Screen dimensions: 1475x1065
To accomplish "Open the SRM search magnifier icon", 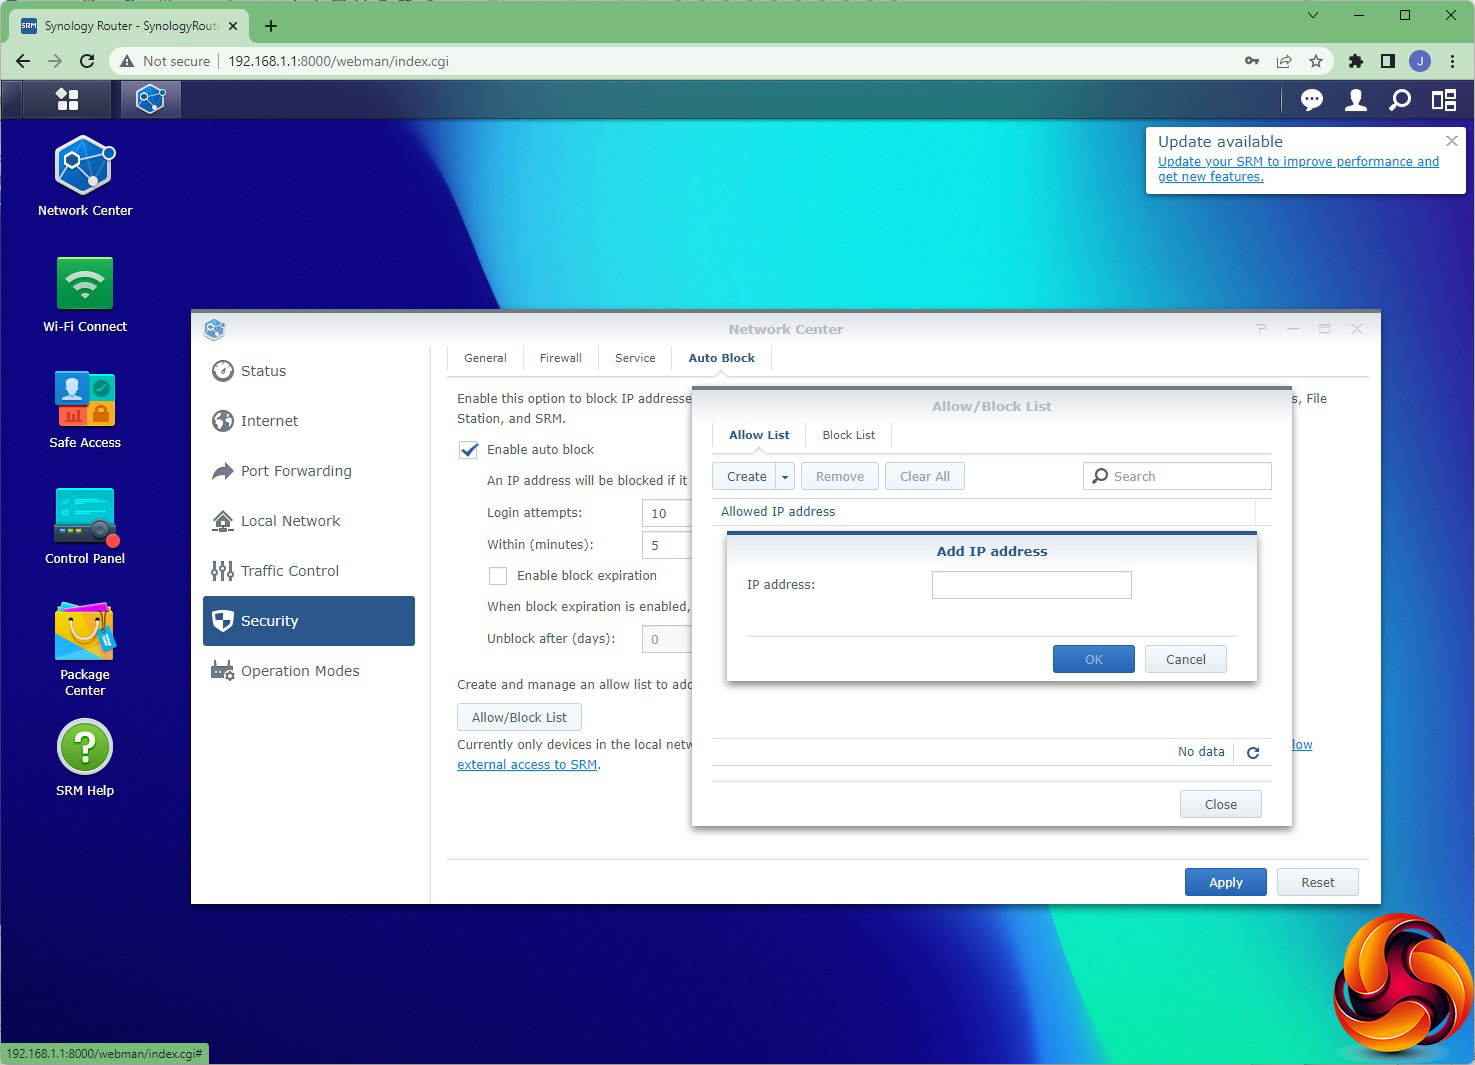I will click(x=1400, y=99).
